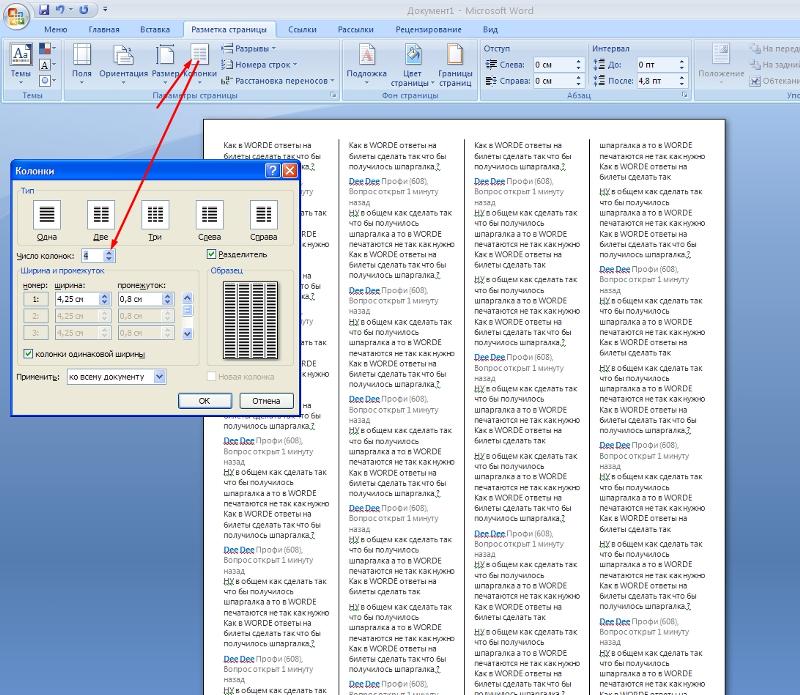Open Расстановка переносов hyphenation dropdown
Image resolution: width=800 pixels, height=695 pixels.
coord(278,81)
